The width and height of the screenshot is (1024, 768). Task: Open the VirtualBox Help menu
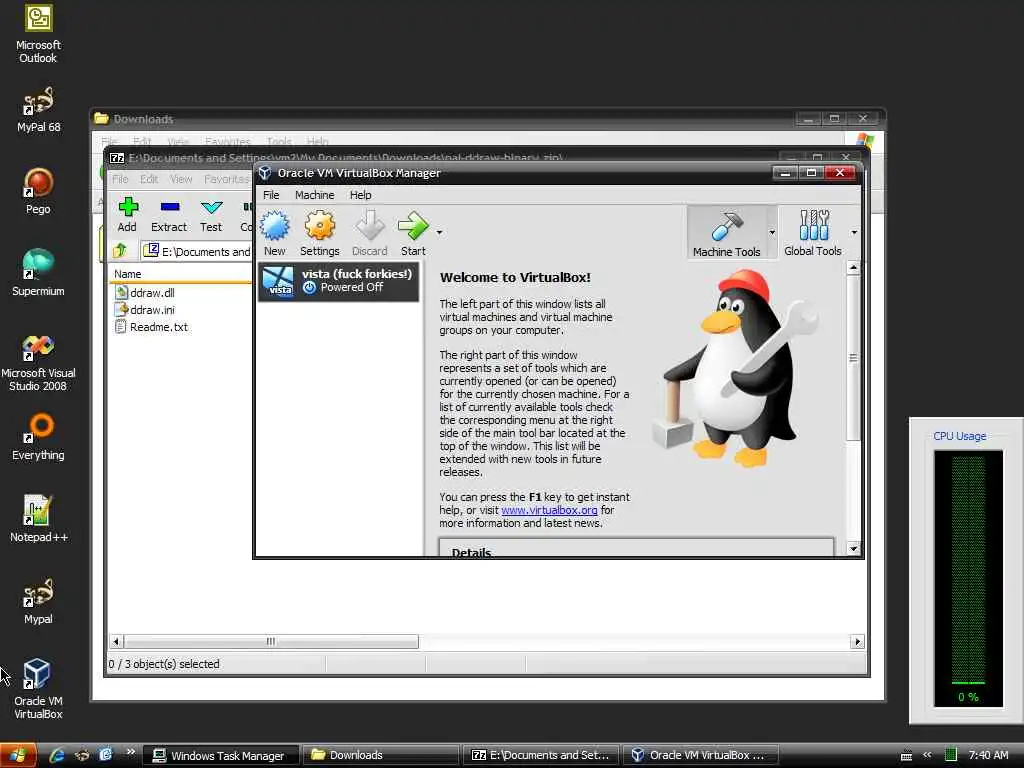click(360, 195)
